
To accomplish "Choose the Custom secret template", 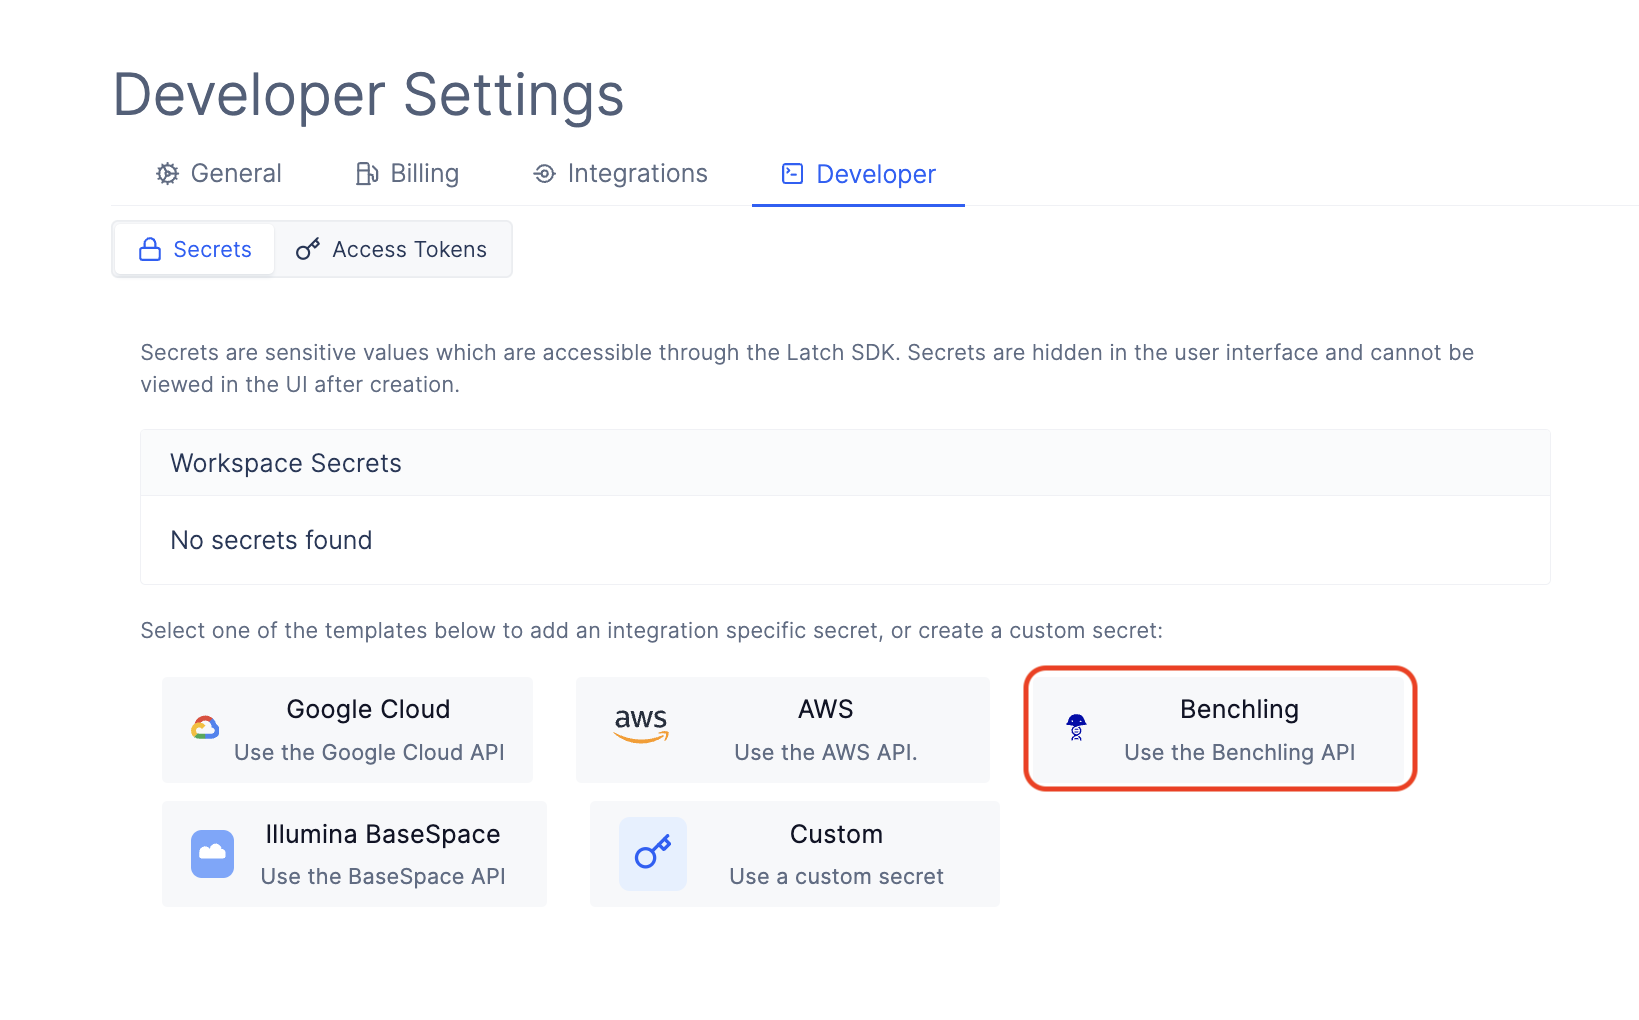I will click(x=795, y=854).
